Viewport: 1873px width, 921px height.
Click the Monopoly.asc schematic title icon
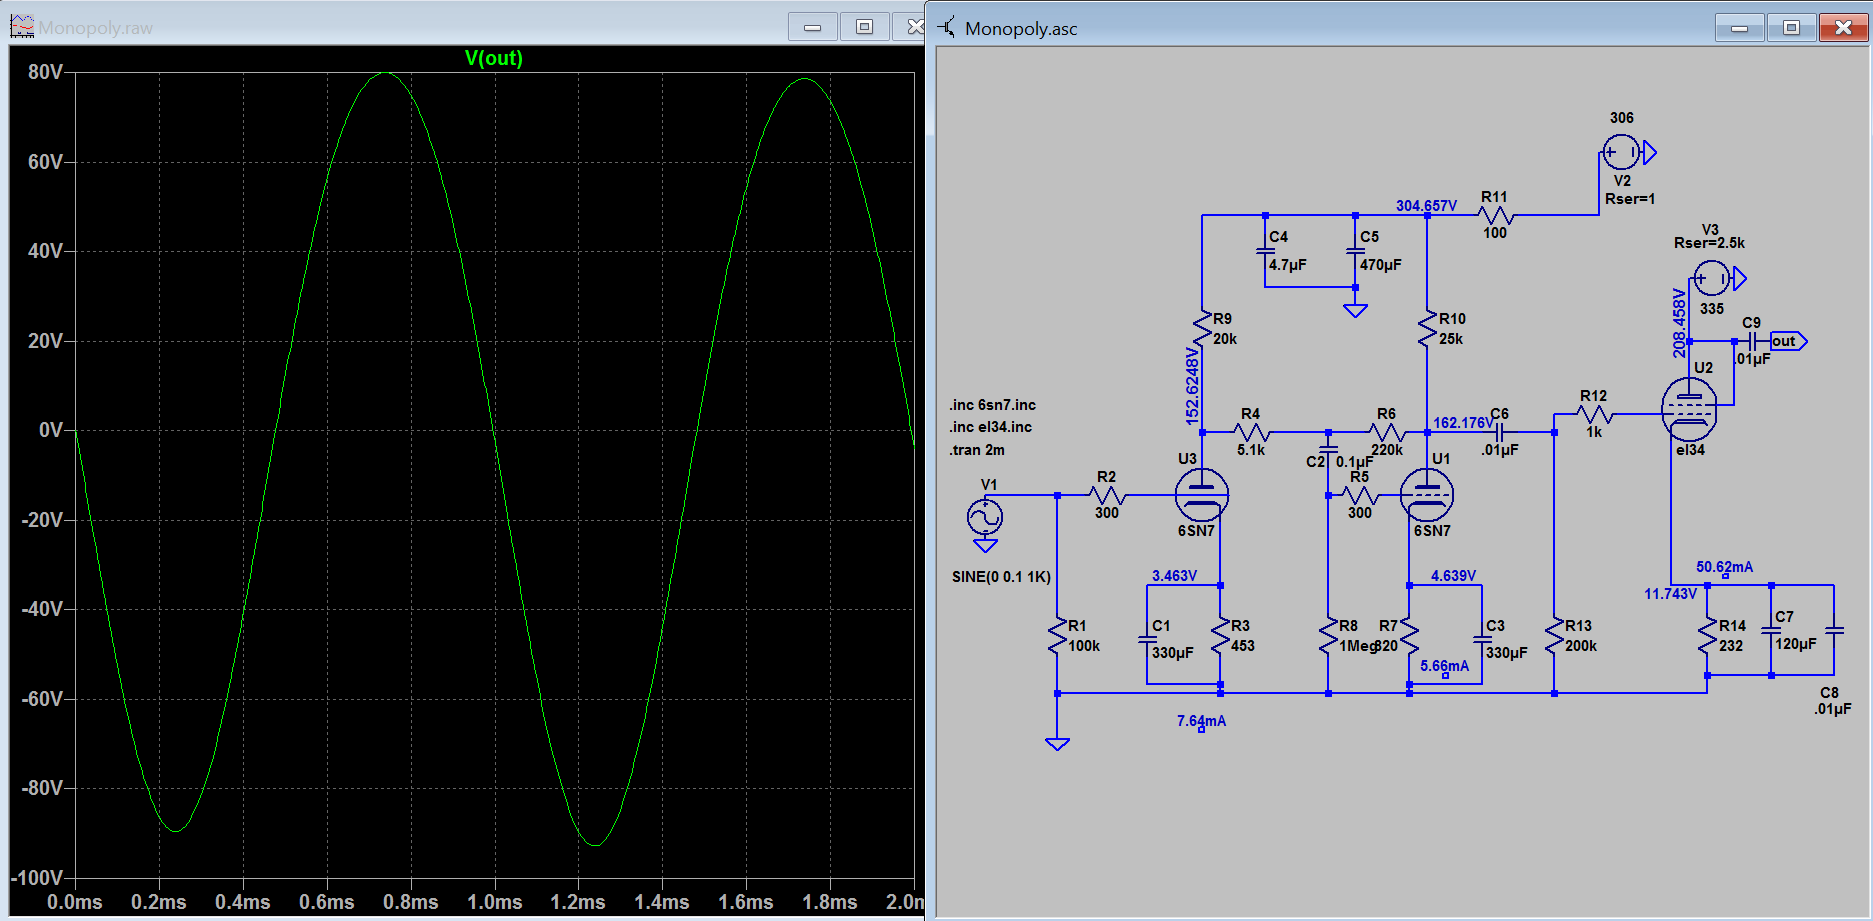pyautogui.click(x=946, y=27)
